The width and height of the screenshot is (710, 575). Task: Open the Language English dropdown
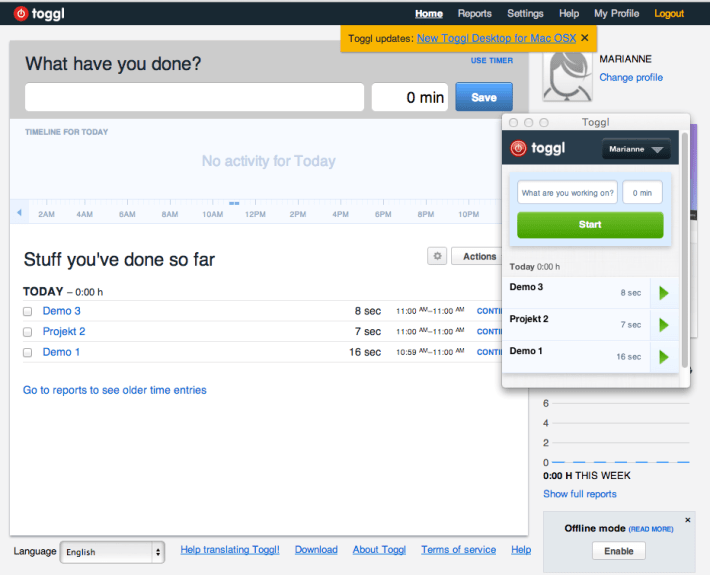click(112, 551)
